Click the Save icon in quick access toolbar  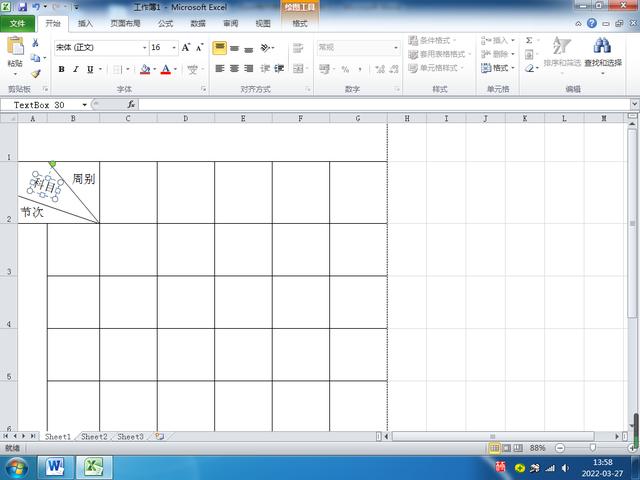pos(22,7)
